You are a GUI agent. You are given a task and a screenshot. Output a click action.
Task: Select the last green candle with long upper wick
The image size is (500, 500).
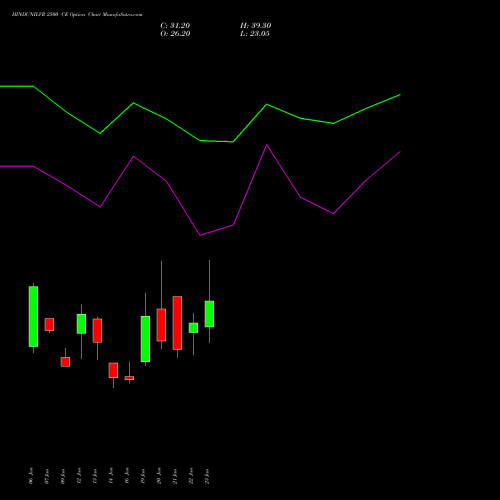(209, 314)
